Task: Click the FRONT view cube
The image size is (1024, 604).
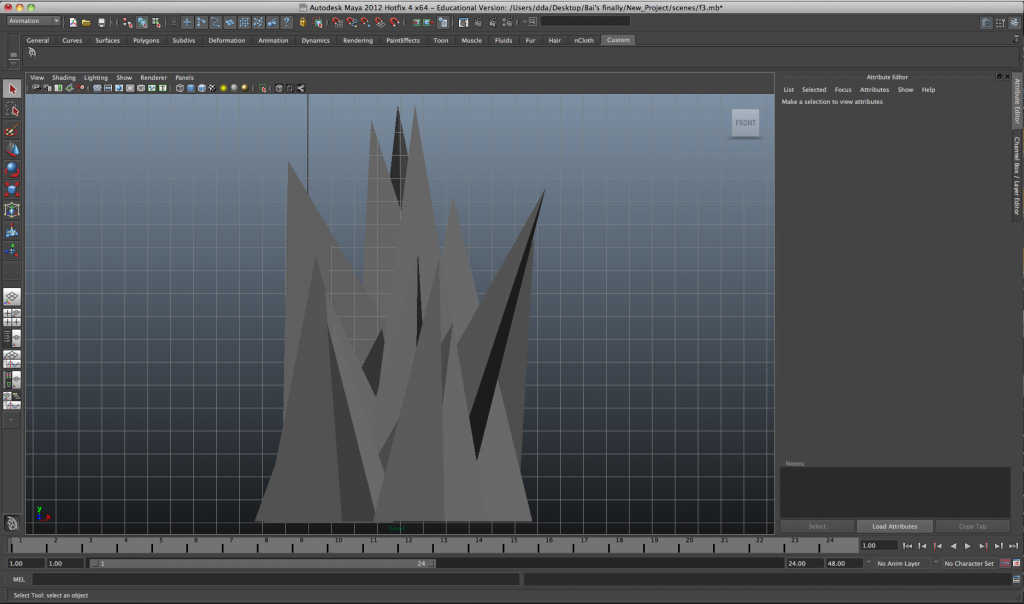Action: [x=745, y=123]
